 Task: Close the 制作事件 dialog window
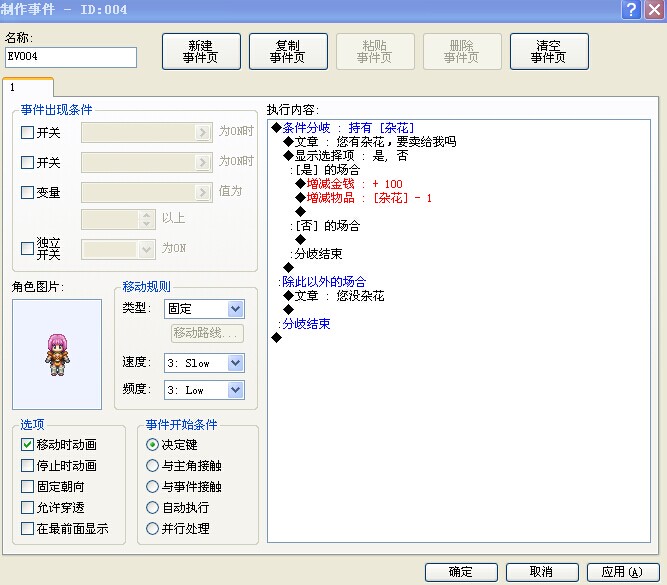click(x=654, y=9)
